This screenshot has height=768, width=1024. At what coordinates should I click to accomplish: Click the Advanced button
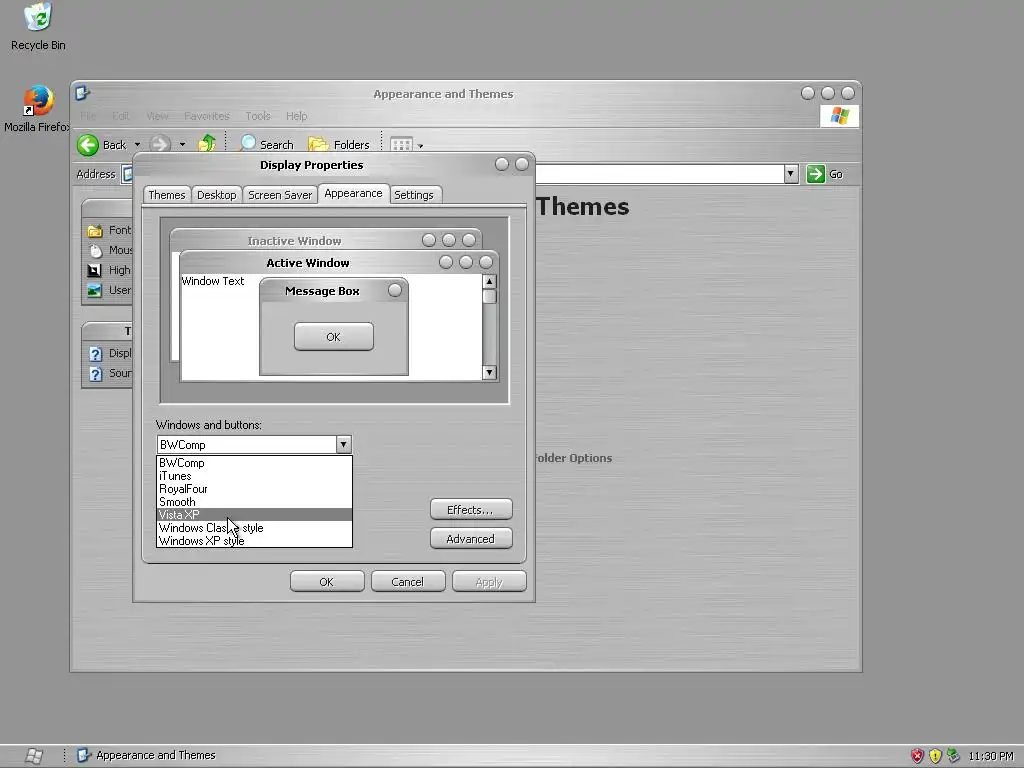[x=471, y=539]
